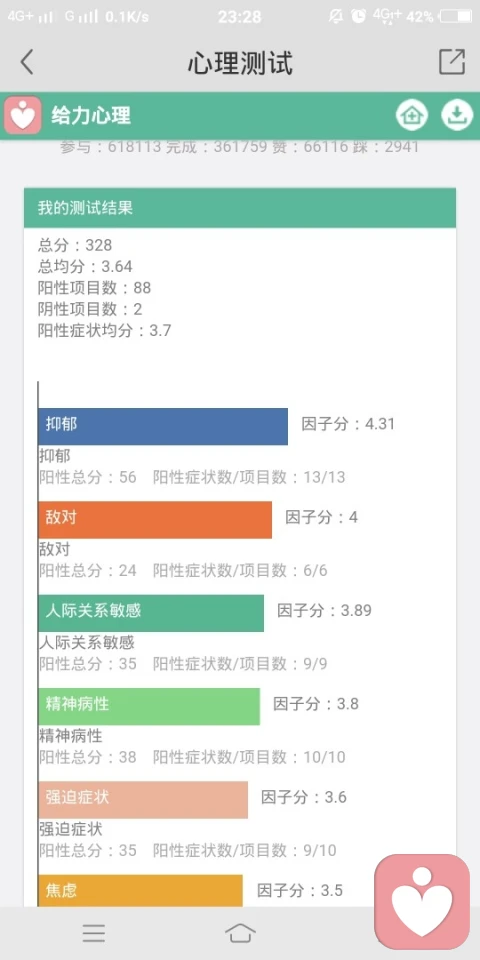The image size is (480, 960).
Task: Tap the yellow 焦虑 factor bar
Action: (x=140, y=891)
